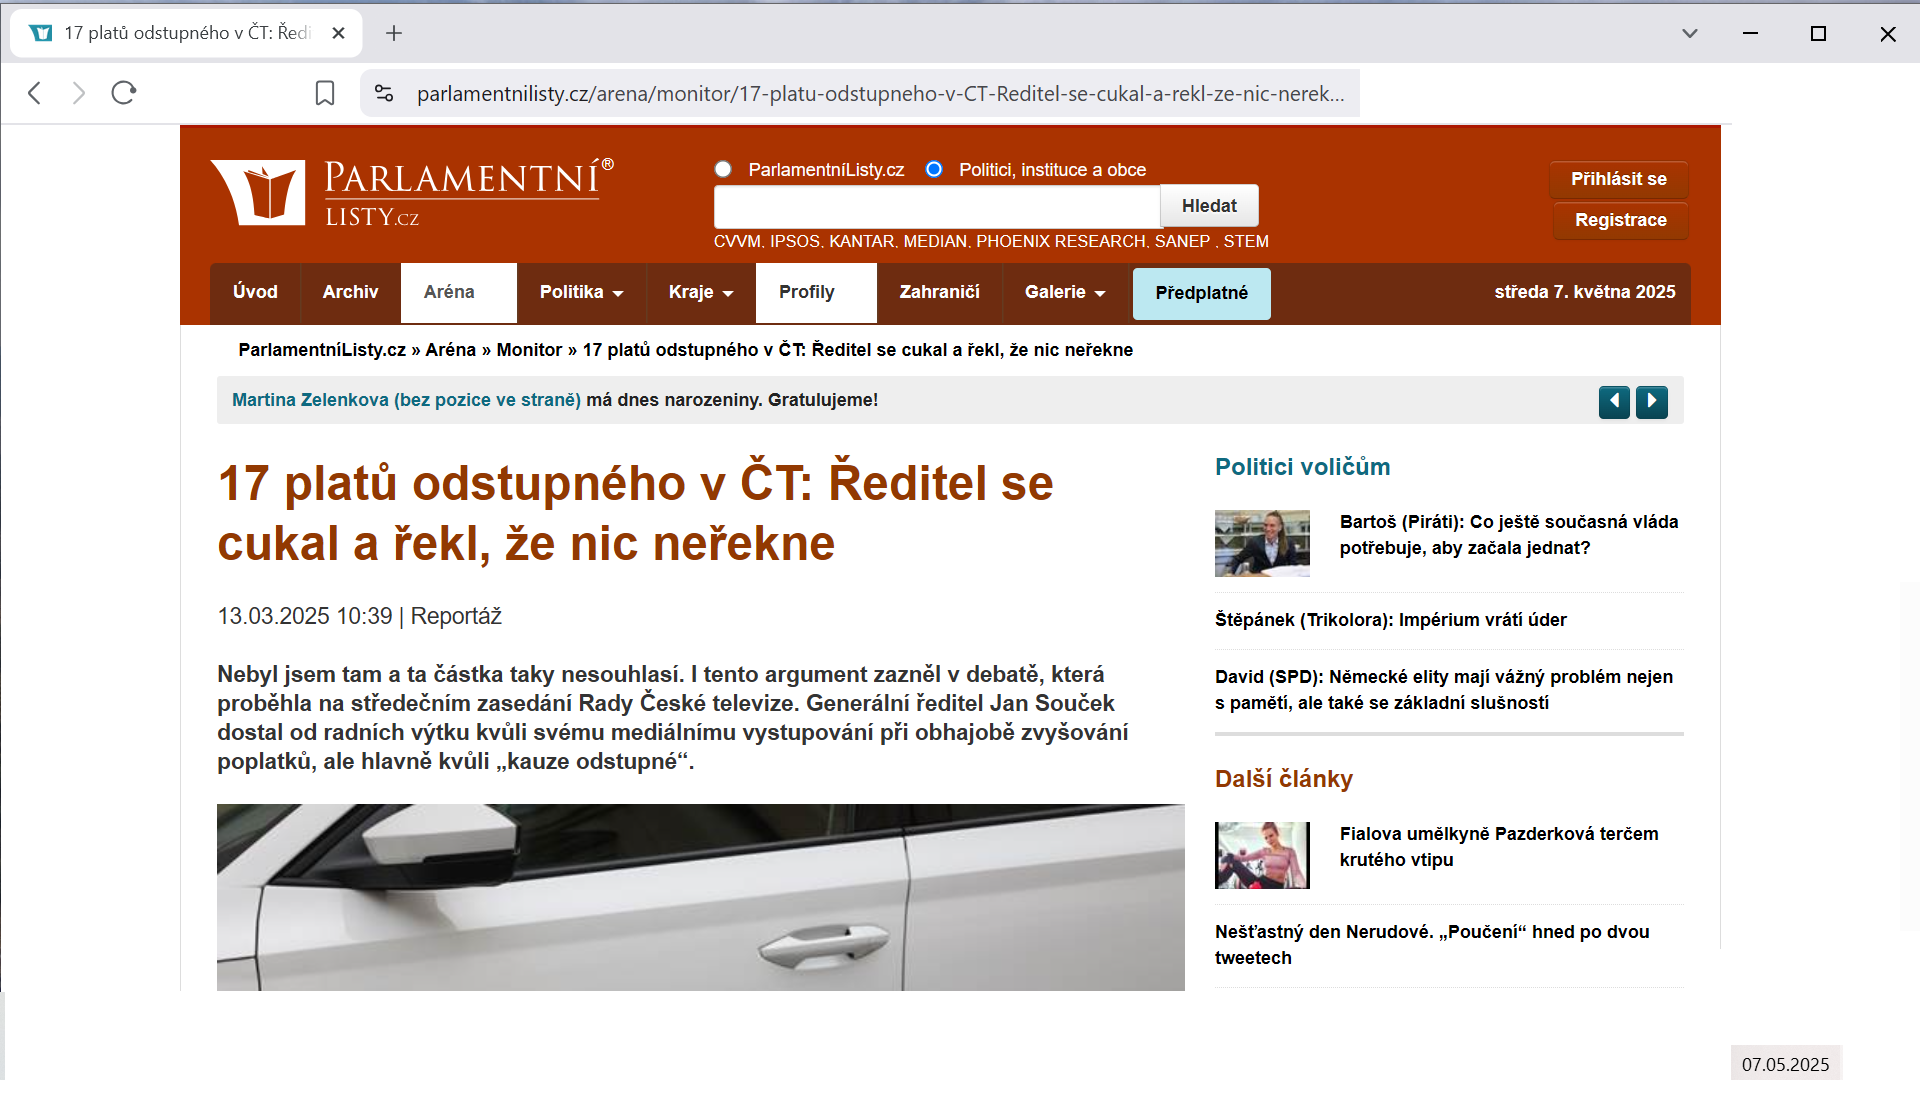Expand the Galerie dropdown menu
The image size is (1920, 1098).
(x=1065, y=292)
